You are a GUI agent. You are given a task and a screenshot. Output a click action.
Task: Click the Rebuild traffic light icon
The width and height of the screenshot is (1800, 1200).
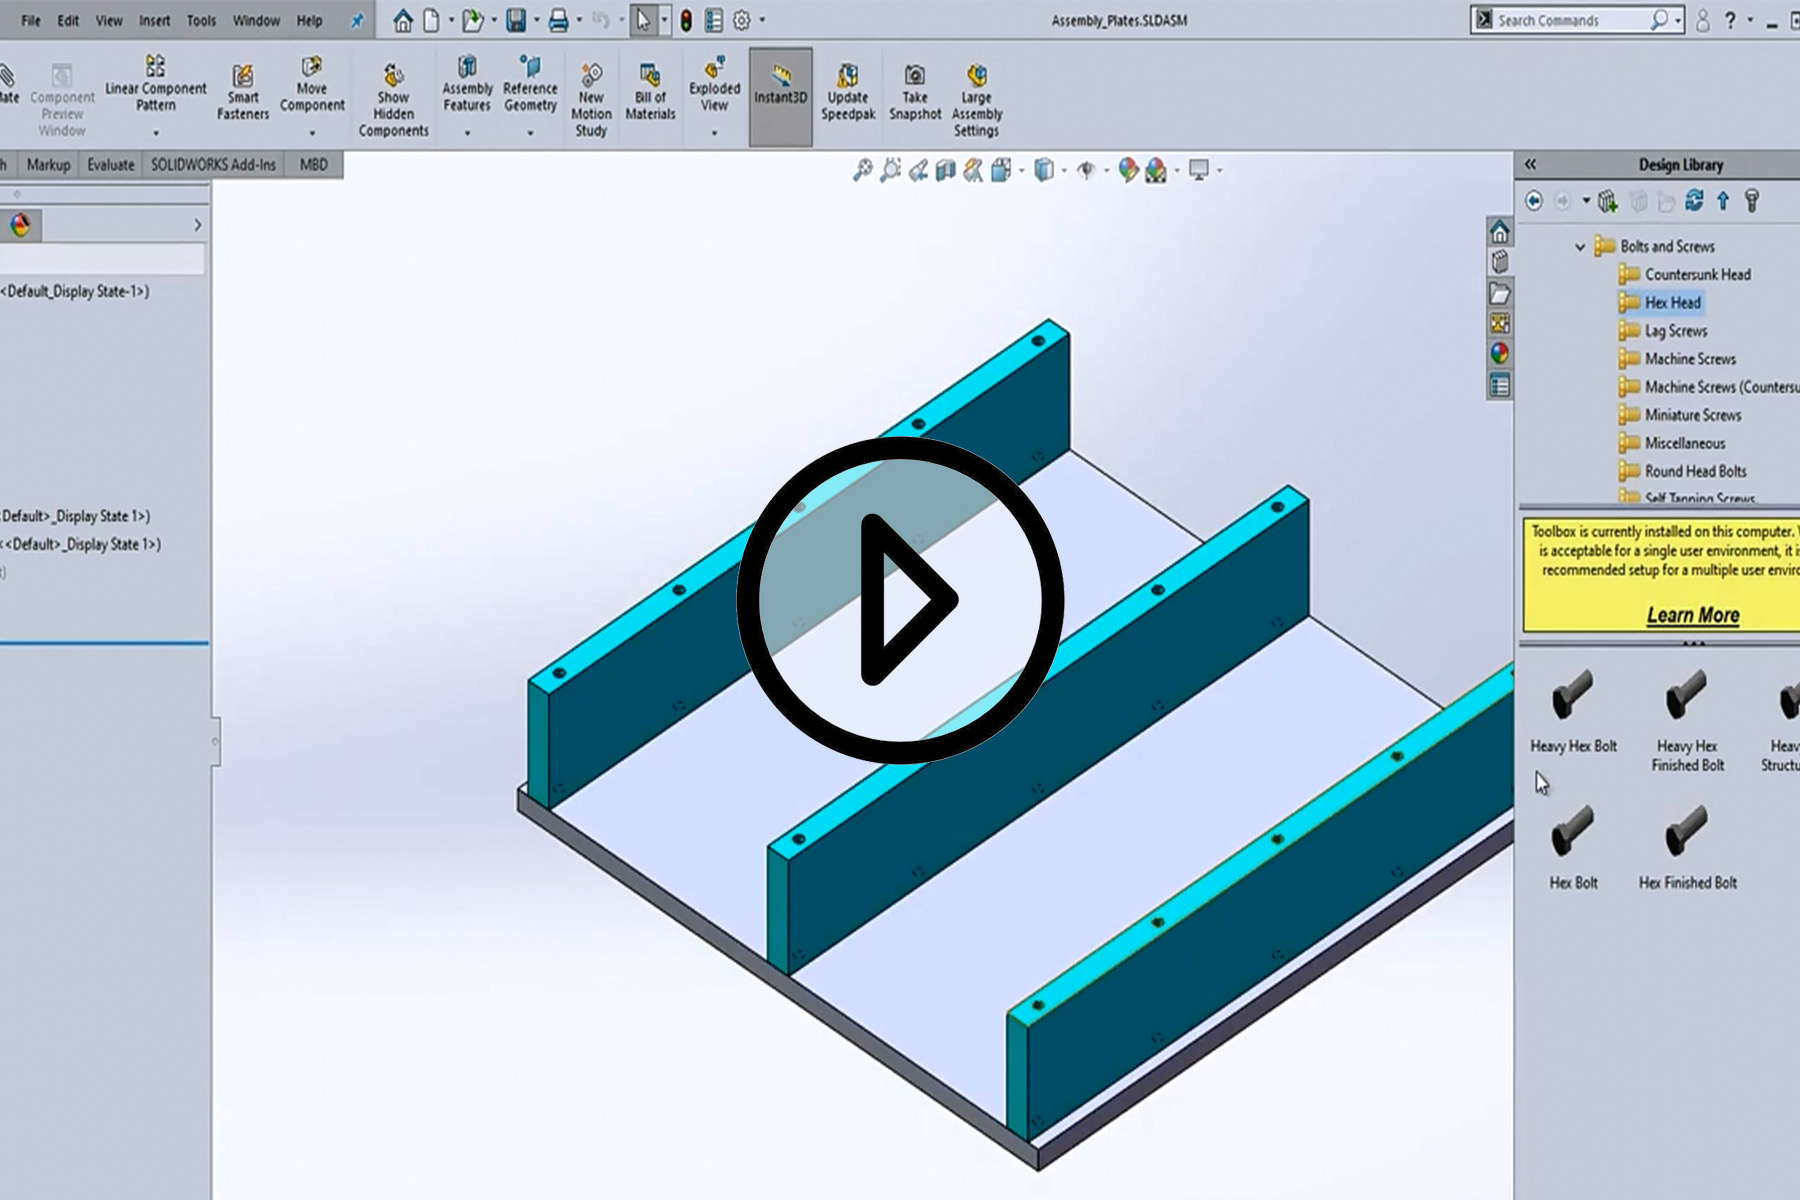click(686, 20)
